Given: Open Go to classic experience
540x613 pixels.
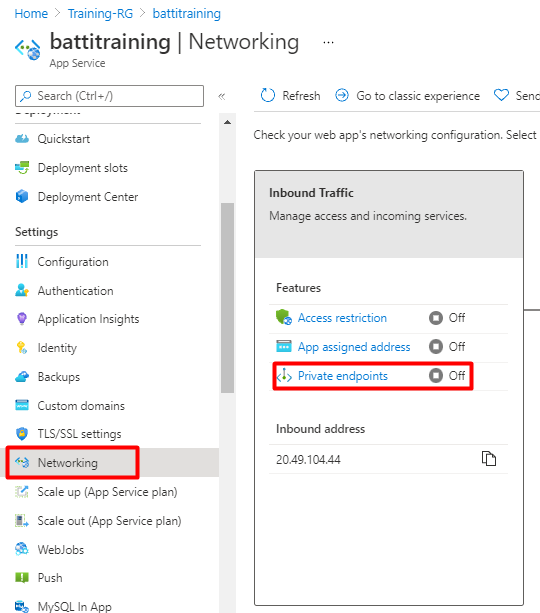Looking at the screenshot, I should [407, 95].
